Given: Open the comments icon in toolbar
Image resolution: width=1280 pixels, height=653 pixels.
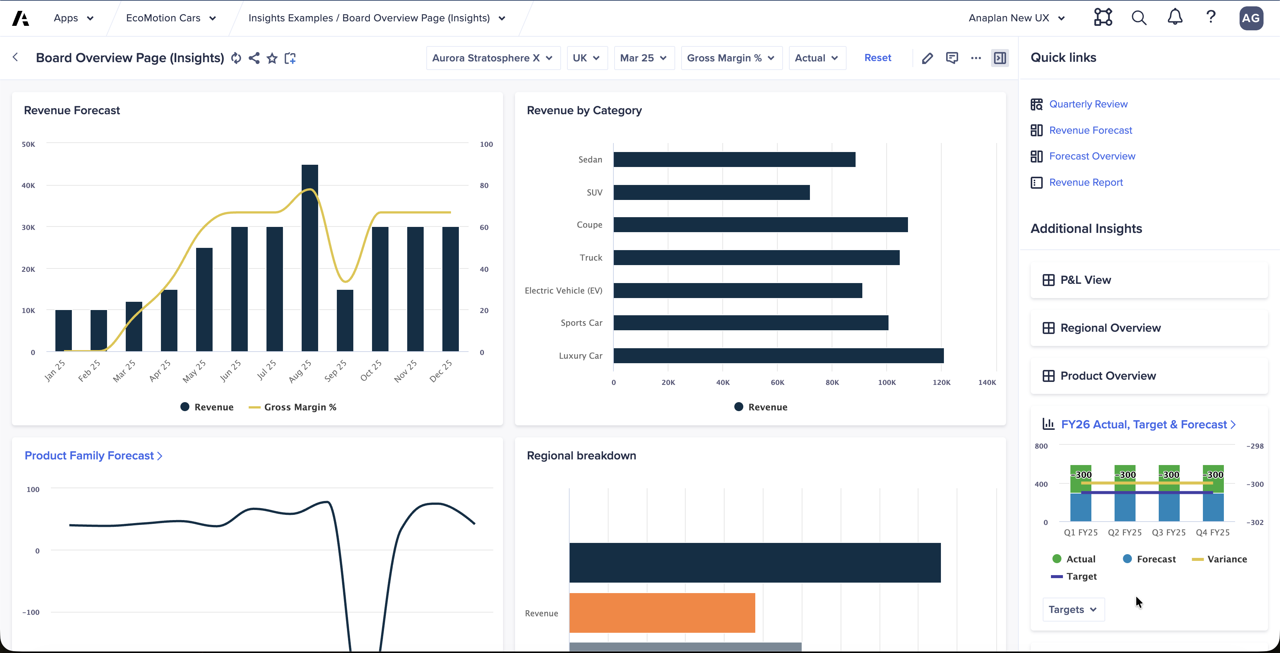Looking at the screenshot, I should point(952,58).
